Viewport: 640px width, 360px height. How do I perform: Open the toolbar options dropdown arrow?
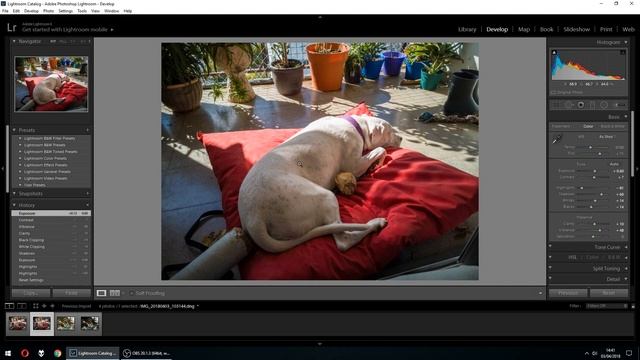pos(540,293)
